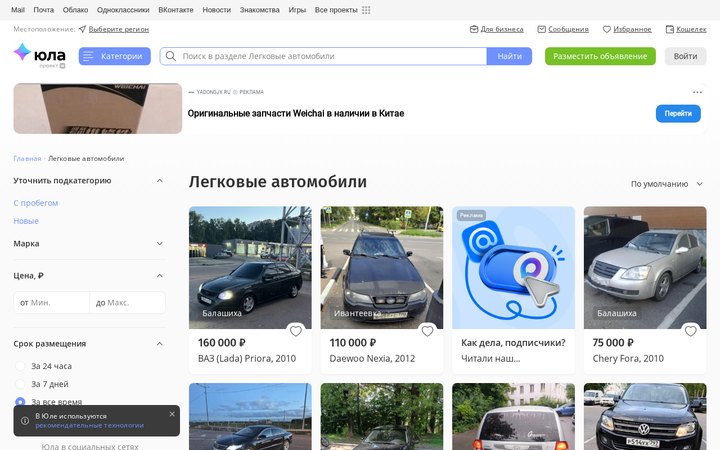Collapse the 'Цена, ₽' filter section
Image resolution: width=720 pixels, height=450 pixels.
click(160, 276)
